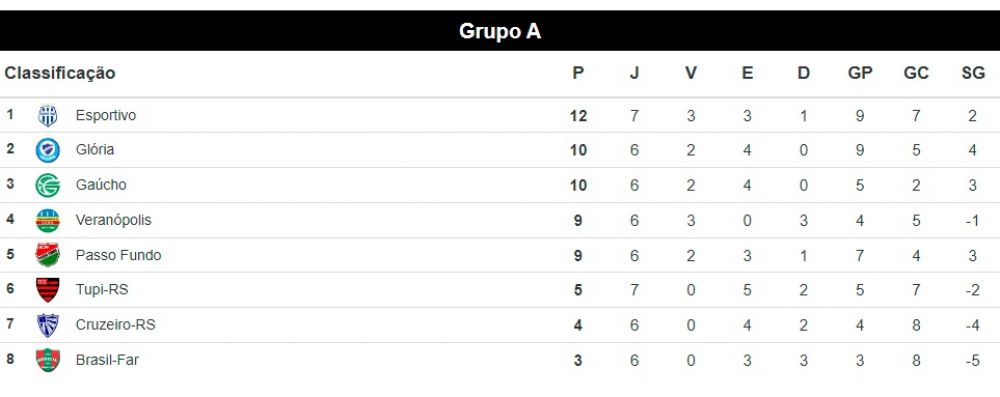
Task: Click the Grupo A header bar
Action: click(x=500, y=31)
